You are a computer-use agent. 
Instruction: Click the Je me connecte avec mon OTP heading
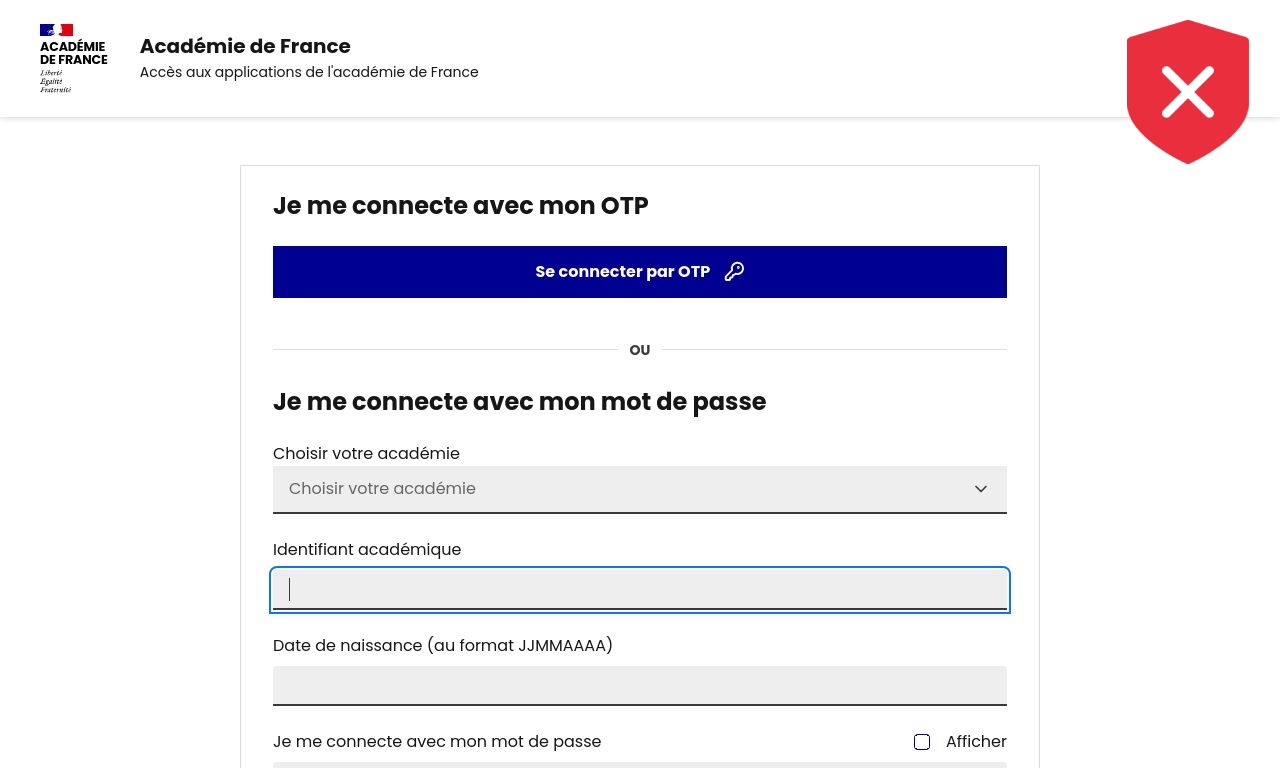461,206
